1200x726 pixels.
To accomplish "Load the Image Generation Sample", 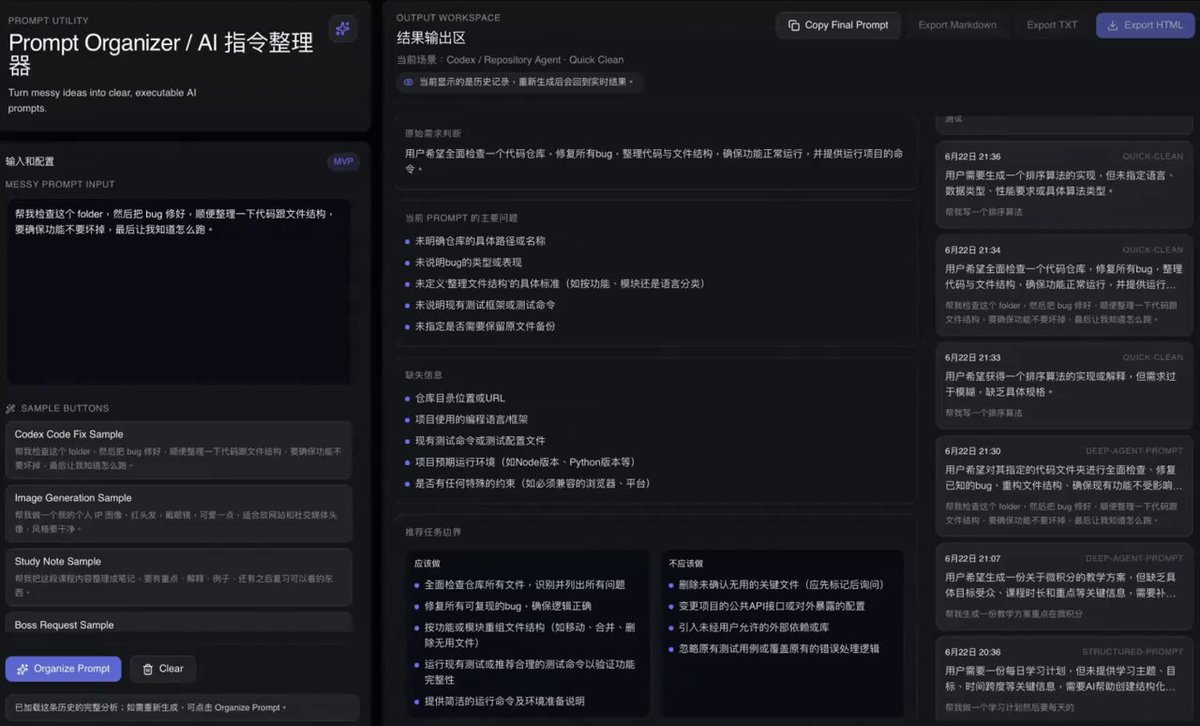I will pyautogui.click(x=178, y=513).
